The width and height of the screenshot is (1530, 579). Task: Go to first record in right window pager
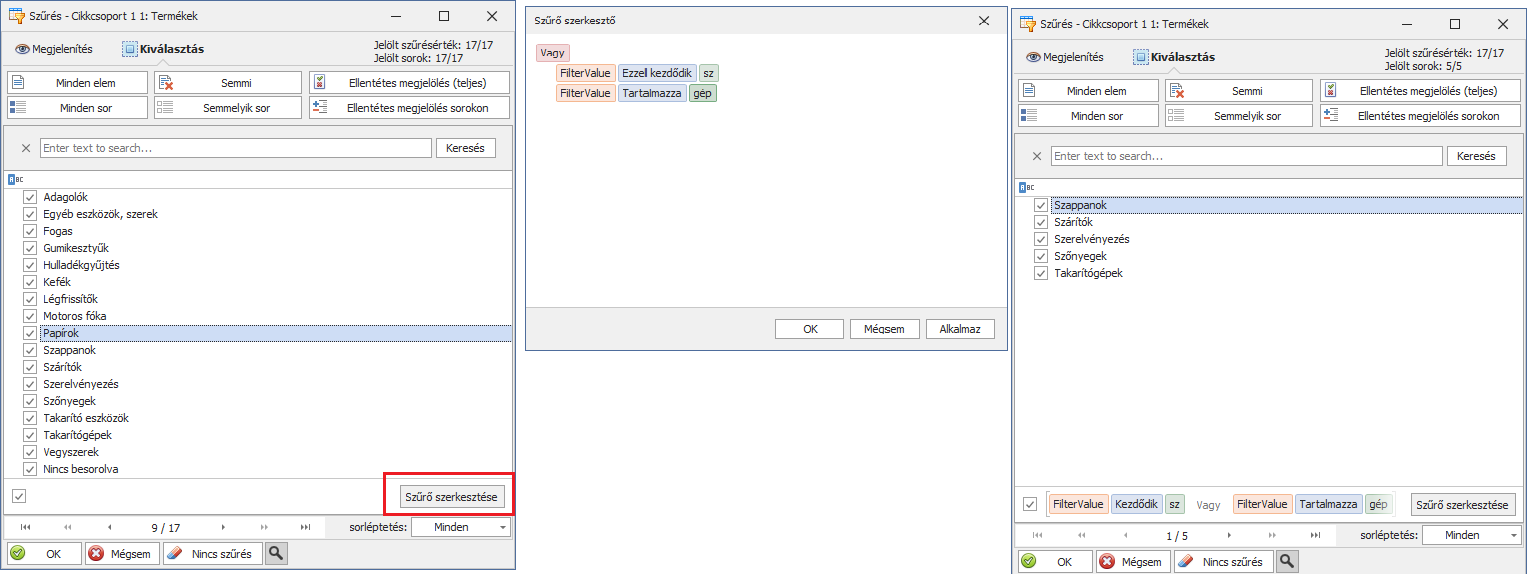point(1036,535)
